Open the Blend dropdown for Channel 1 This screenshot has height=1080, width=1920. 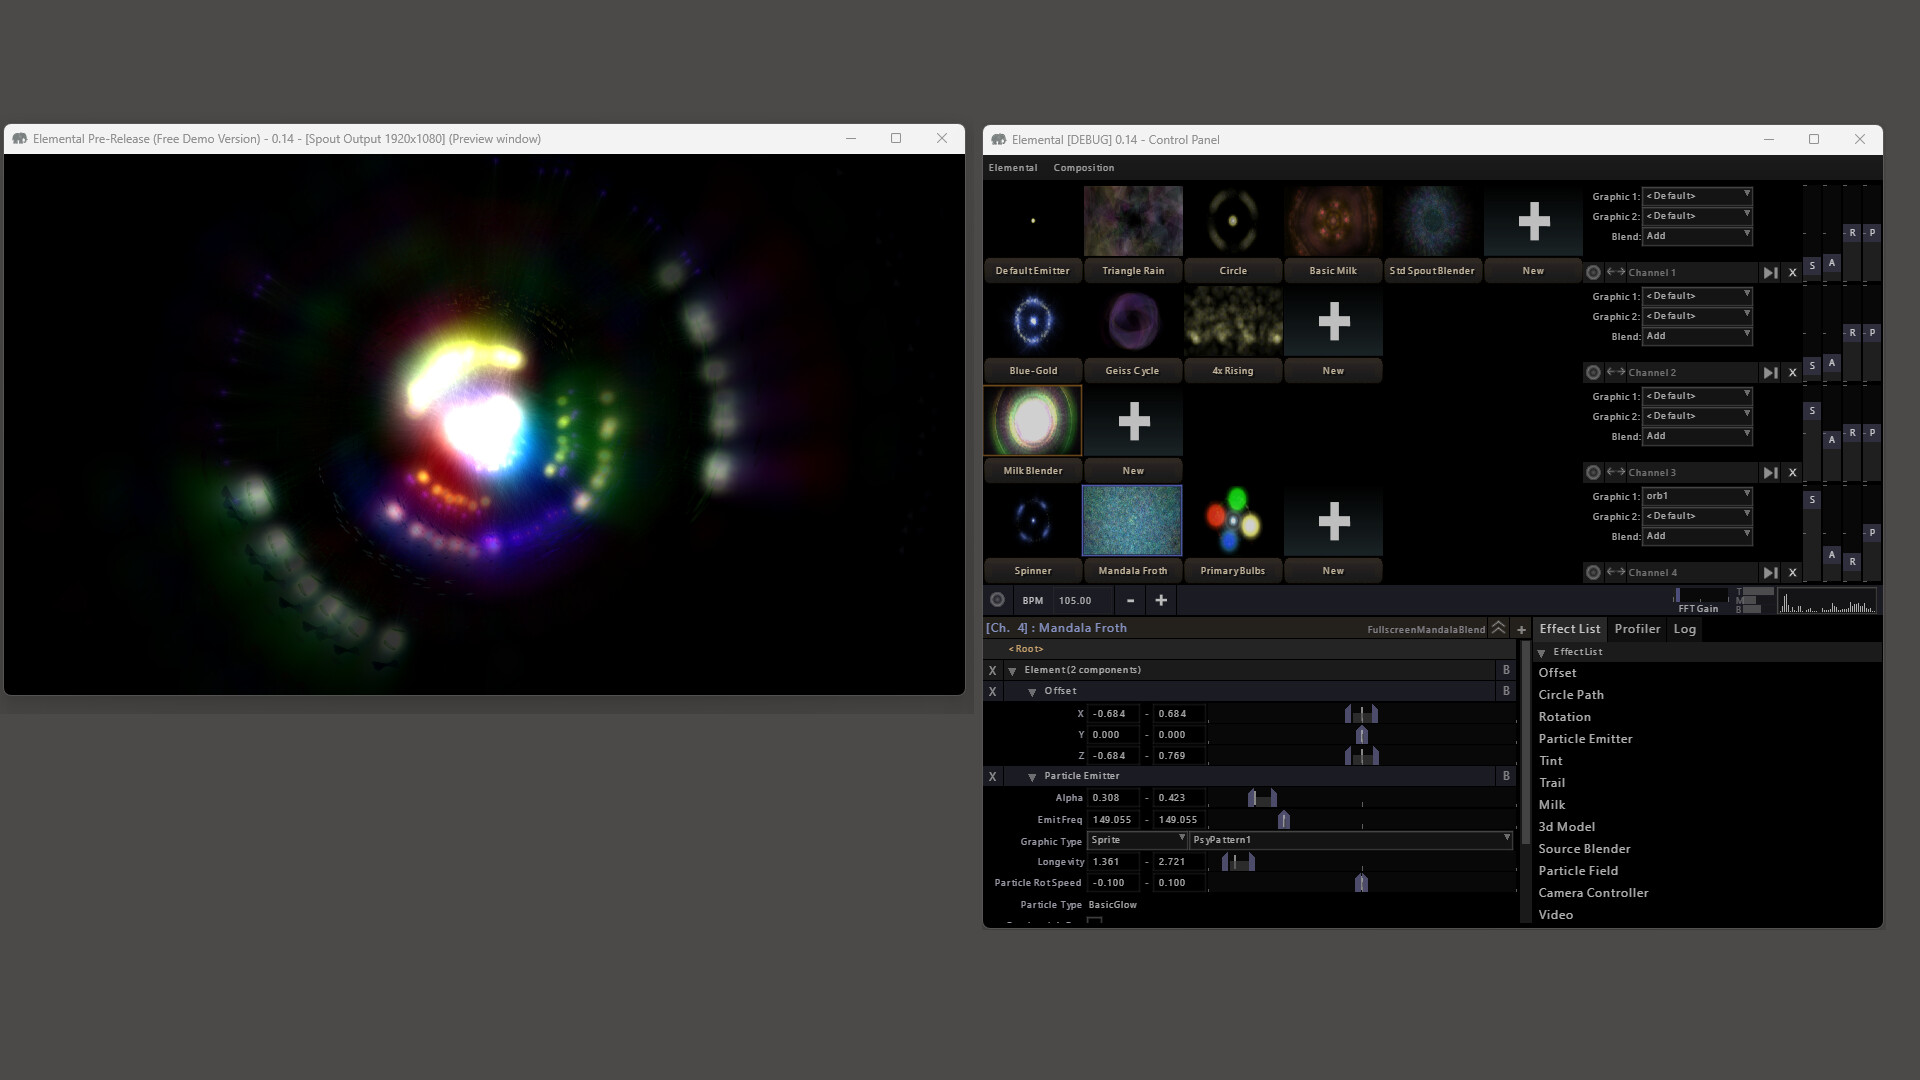(x=1697, y=236)
